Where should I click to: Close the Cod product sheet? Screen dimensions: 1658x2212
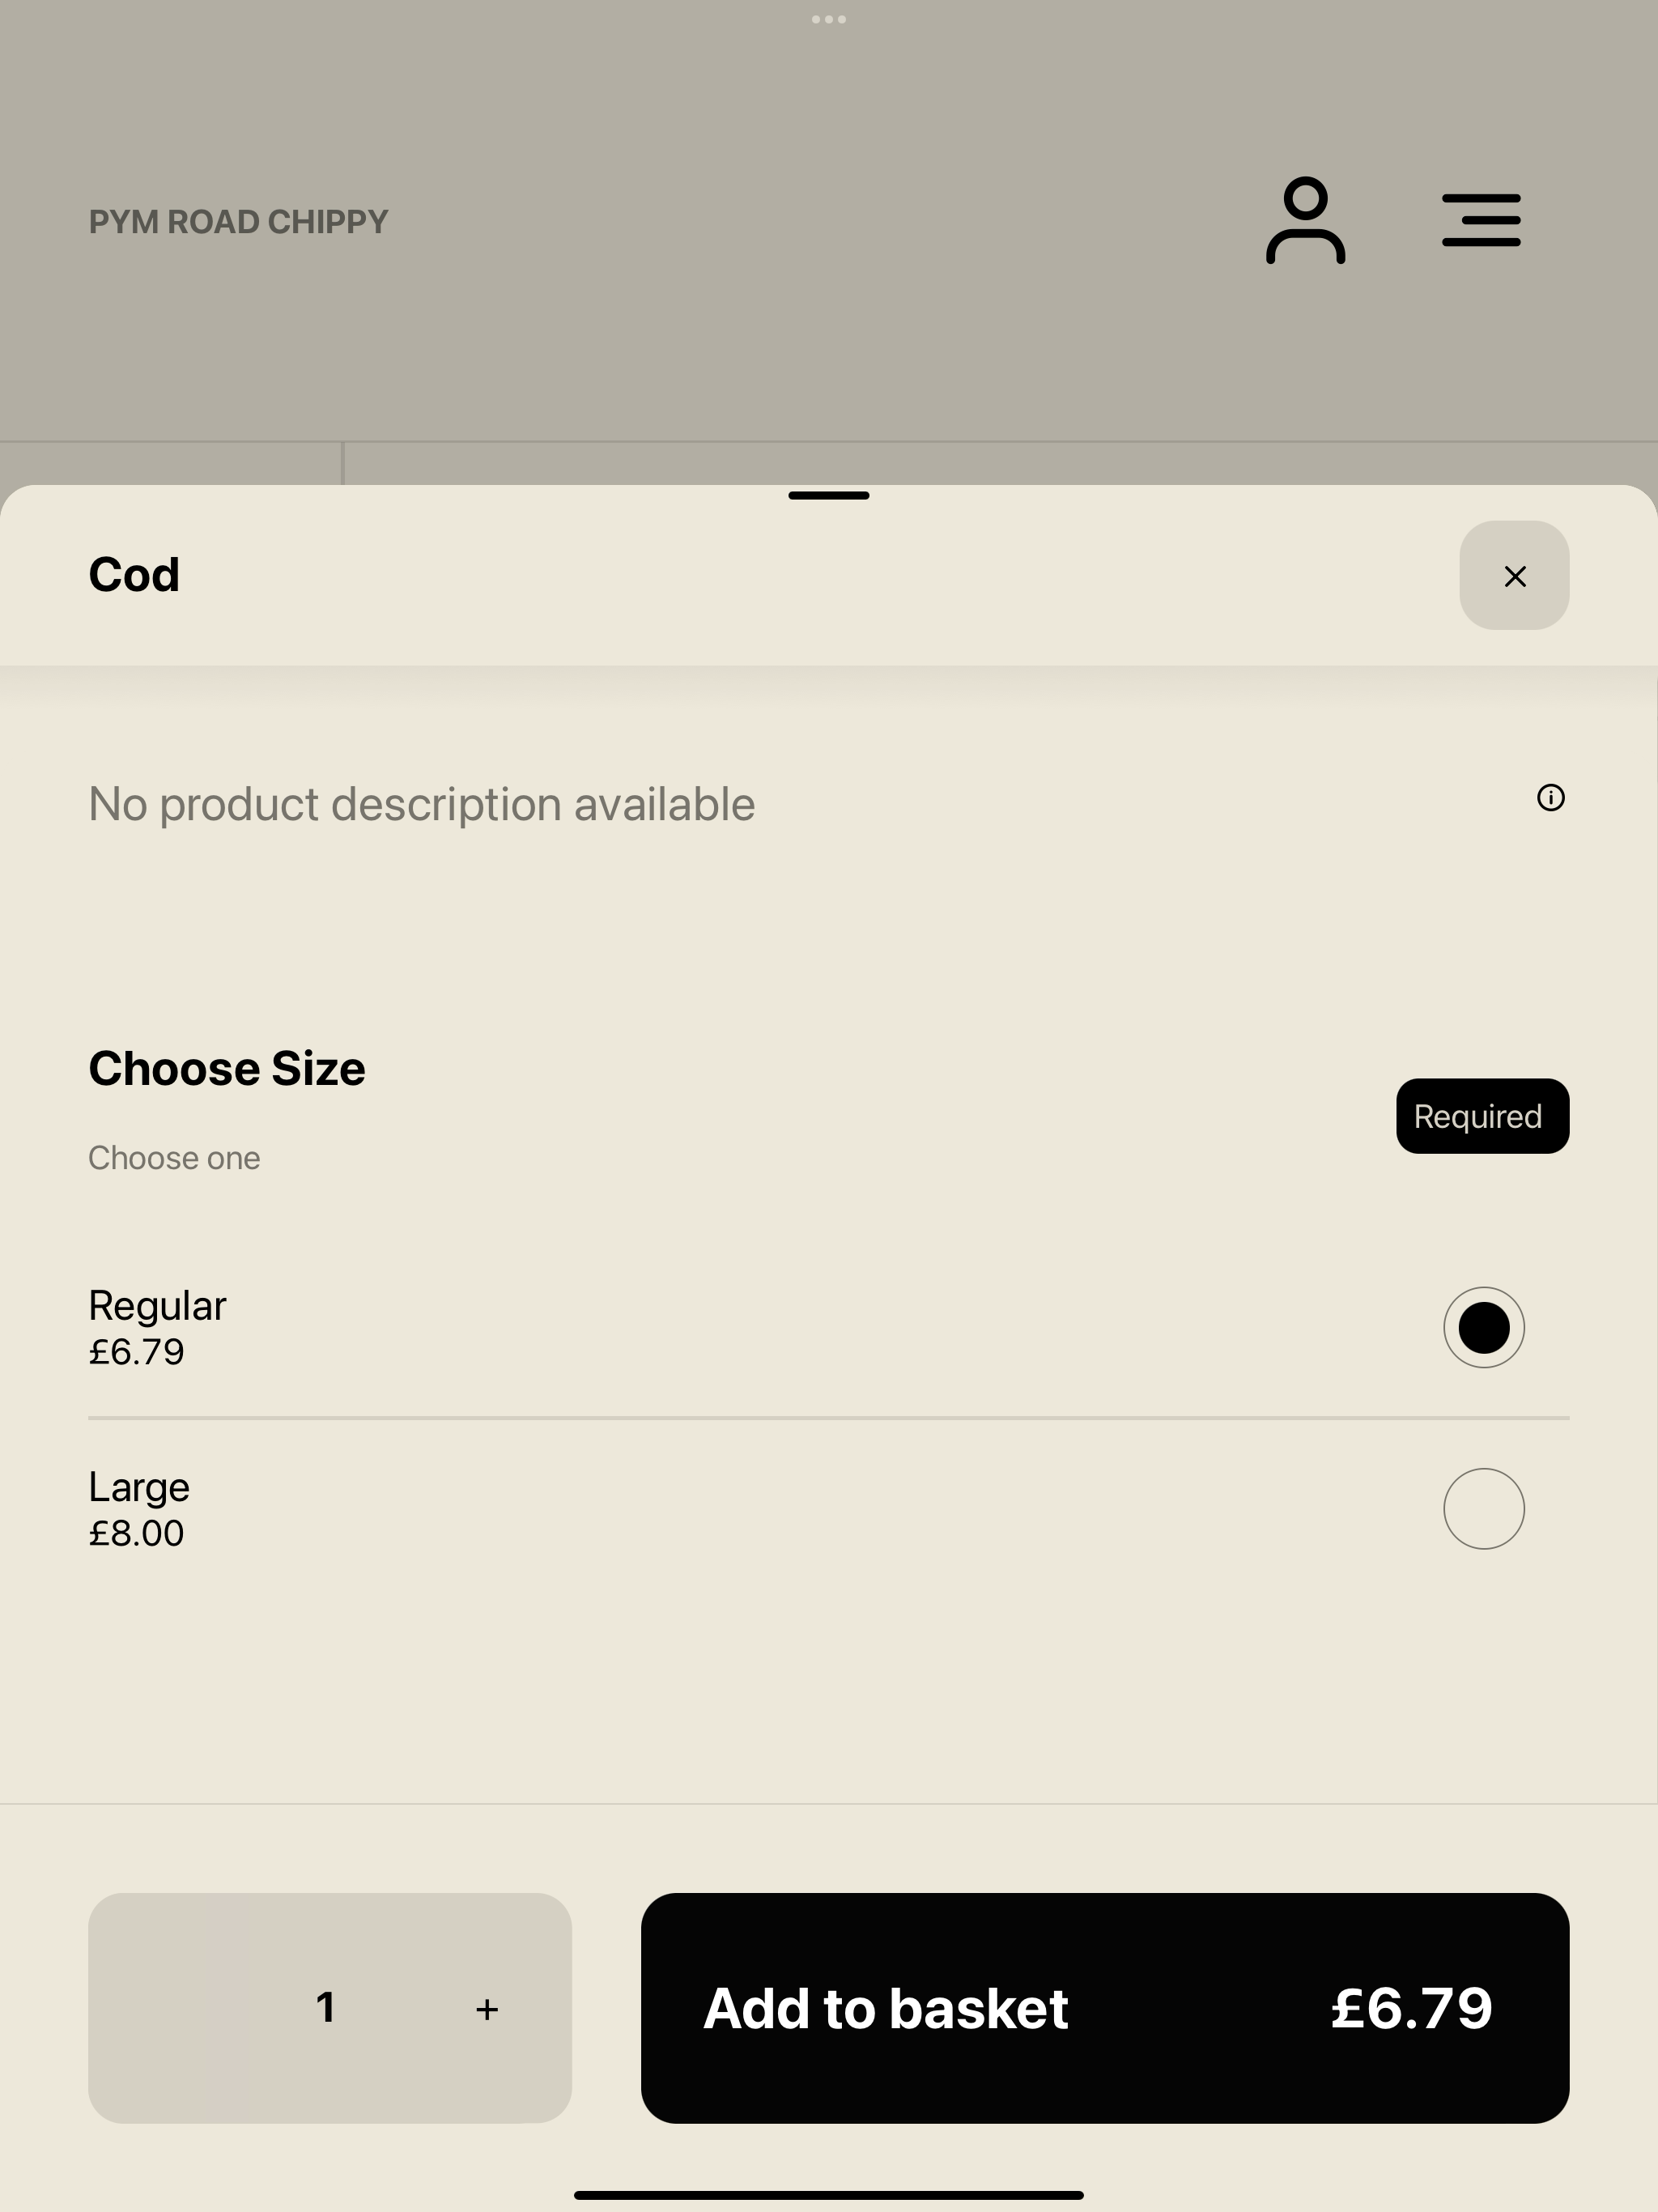tap(1514, 575)
